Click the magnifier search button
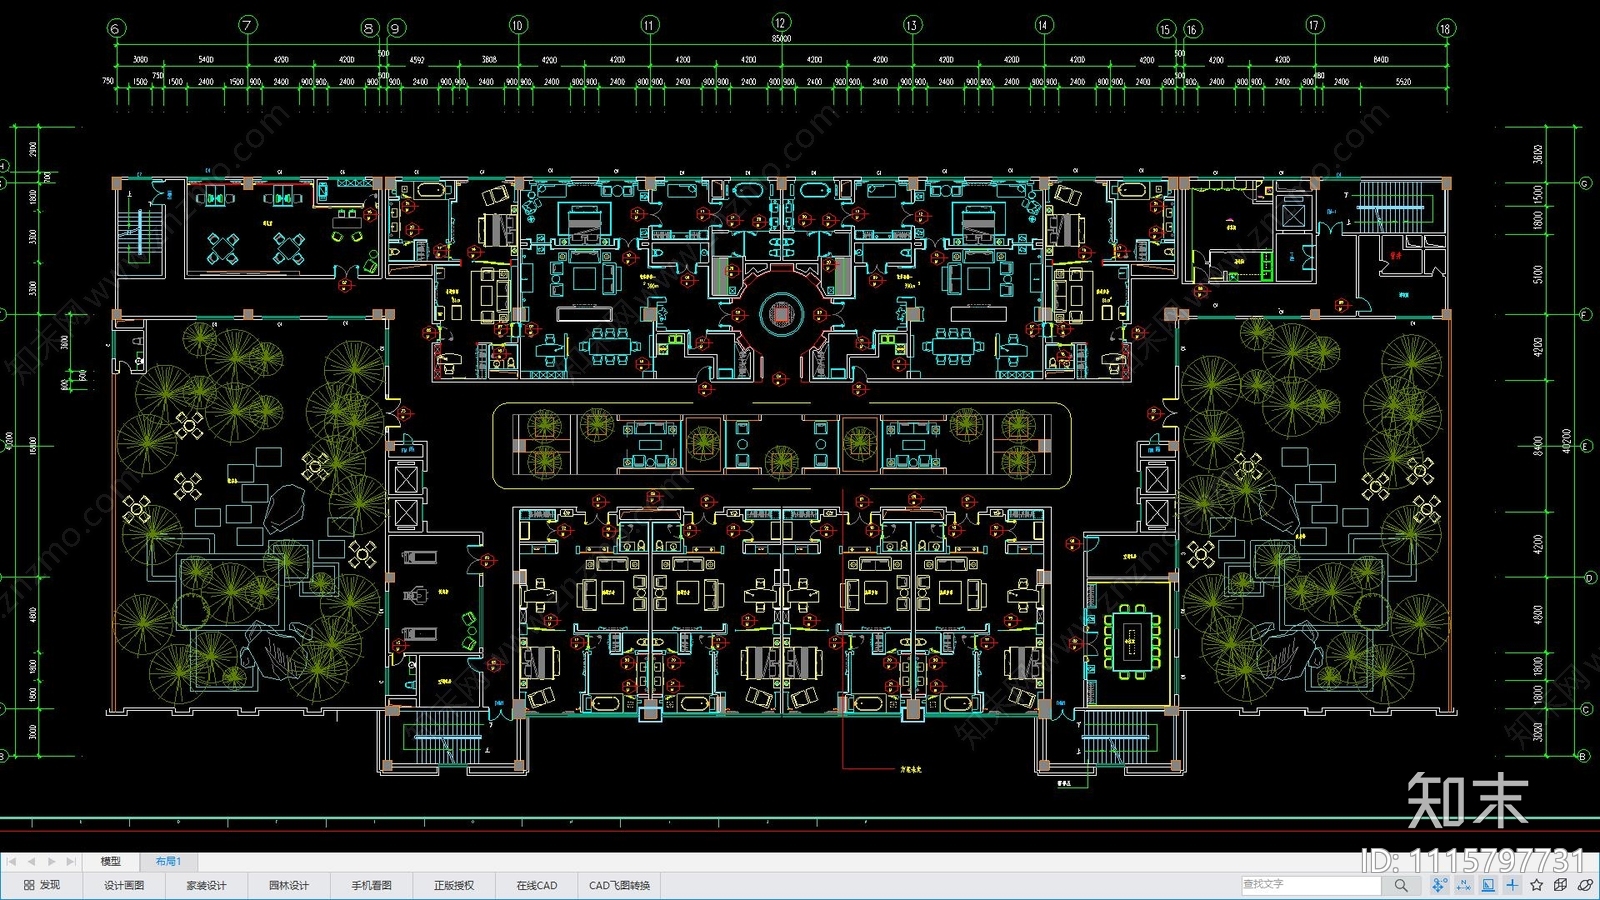The width and height of the screenshot is (1600, 900). [1401, 885]
